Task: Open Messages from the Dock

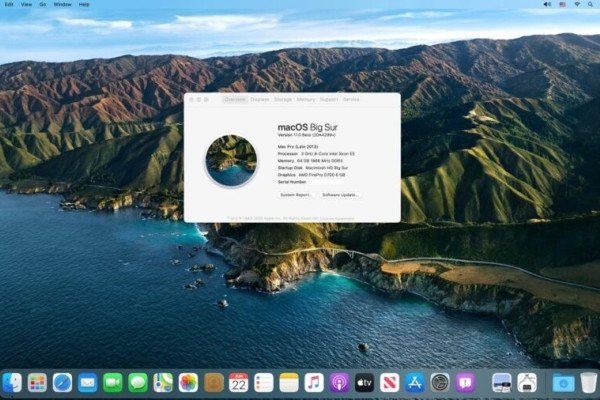Action: click(x=138, y=383)
